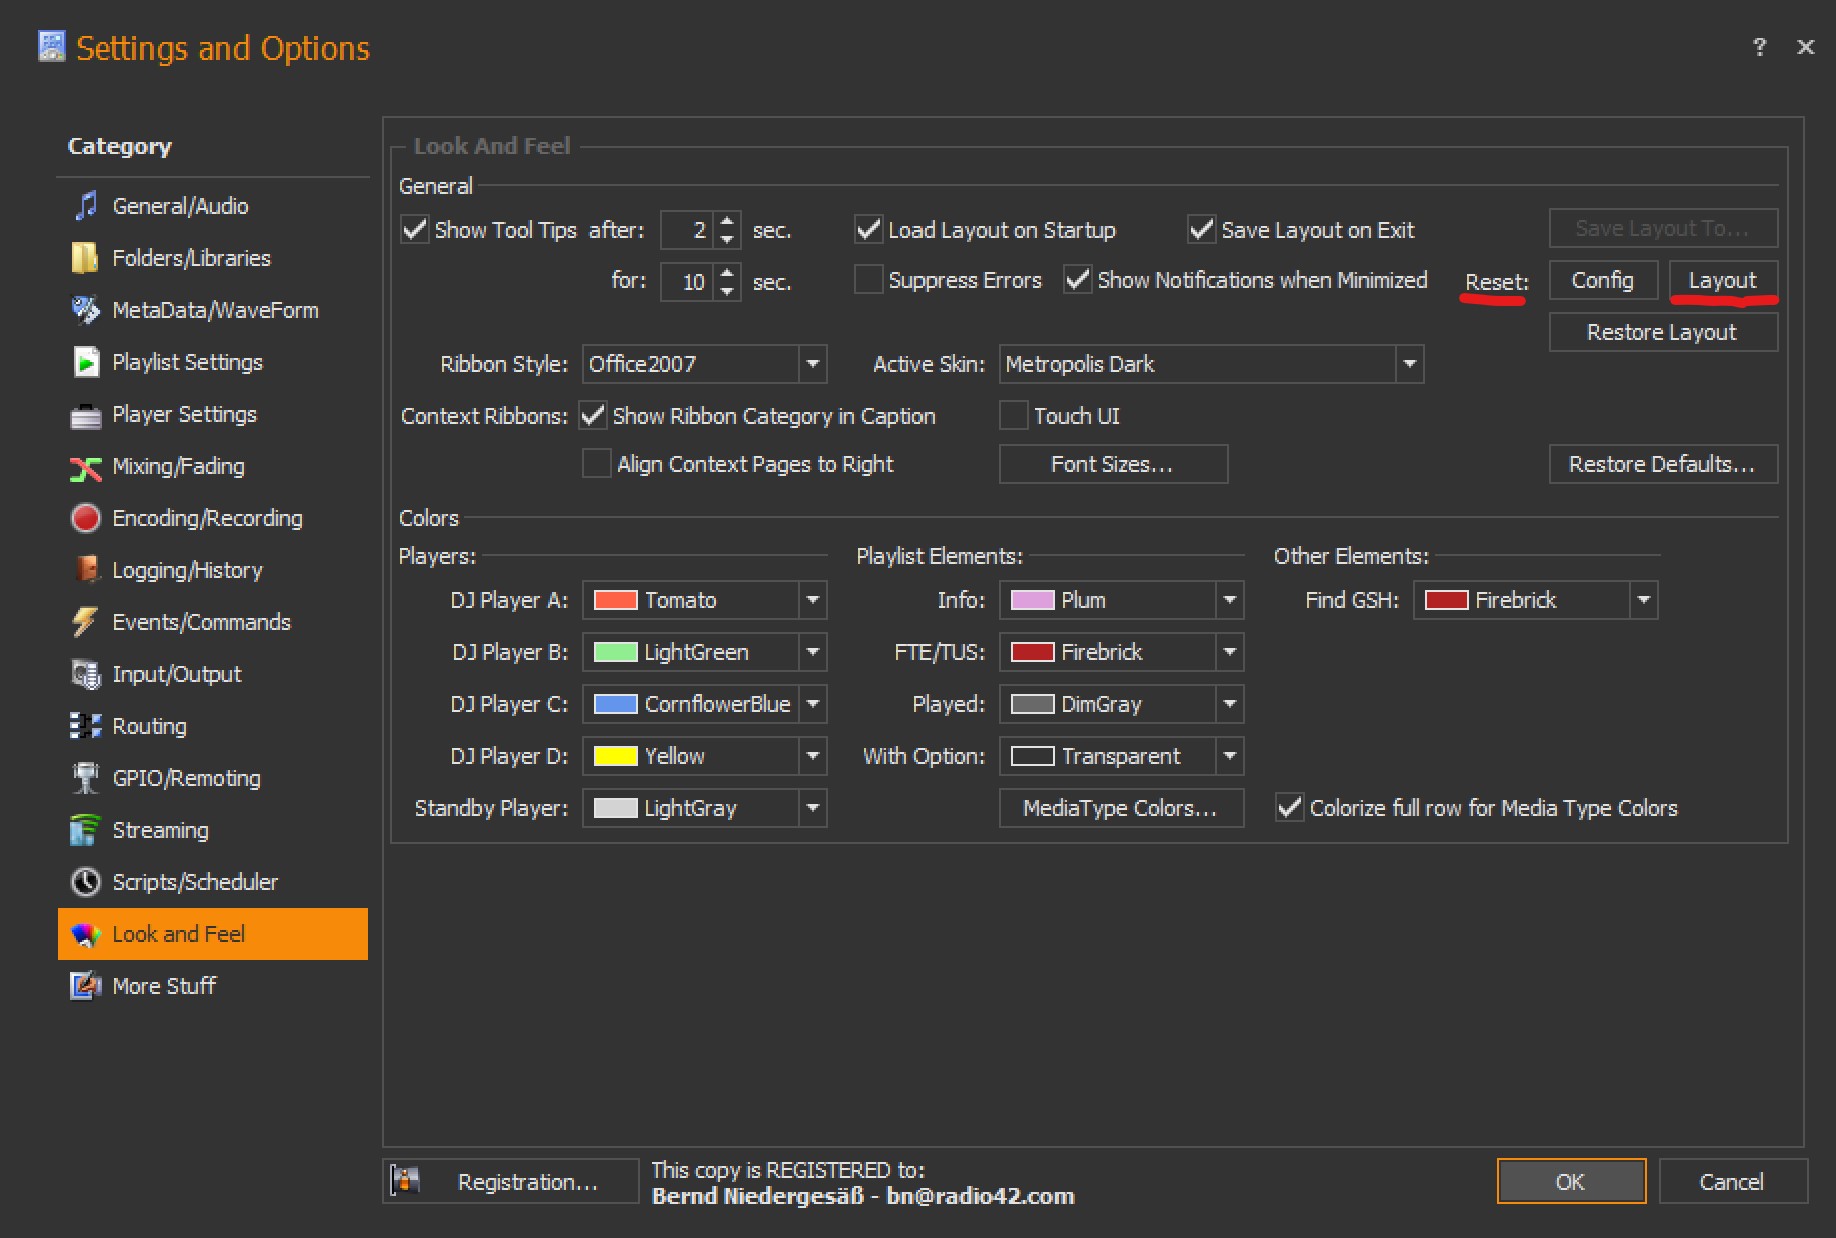Image resolution: width=1836 pixels, height=1238 pixels.
Task: Select the Streaming icon in sidebar
Action: (x=86, y=830)
